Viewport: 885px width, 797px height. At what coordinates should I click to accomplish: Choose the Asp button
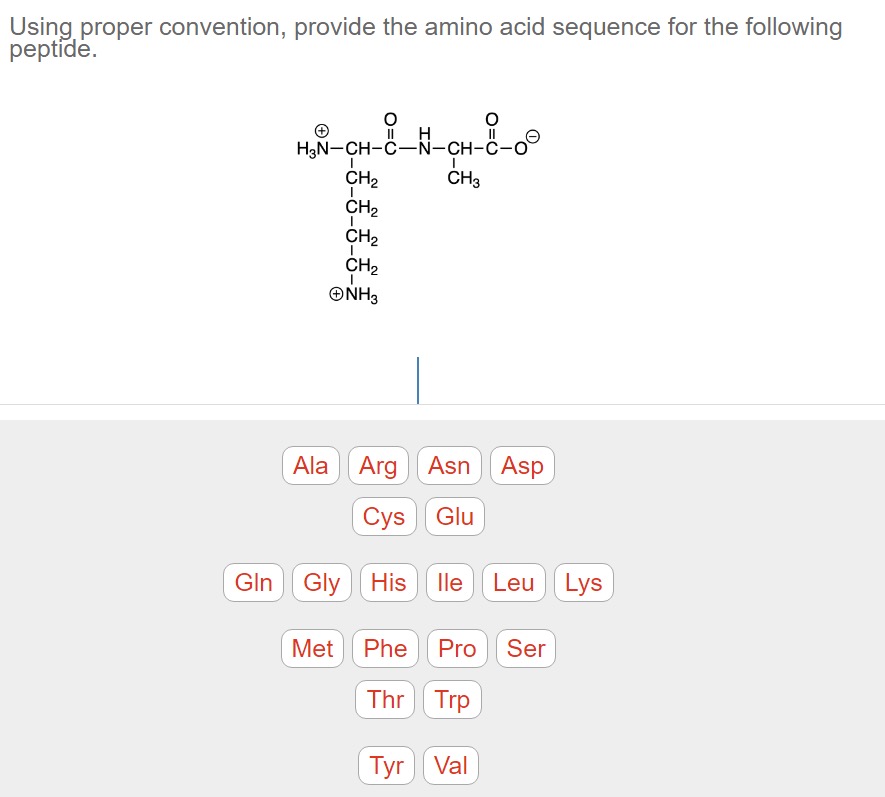pyautogui.click(x=522, y=465)
